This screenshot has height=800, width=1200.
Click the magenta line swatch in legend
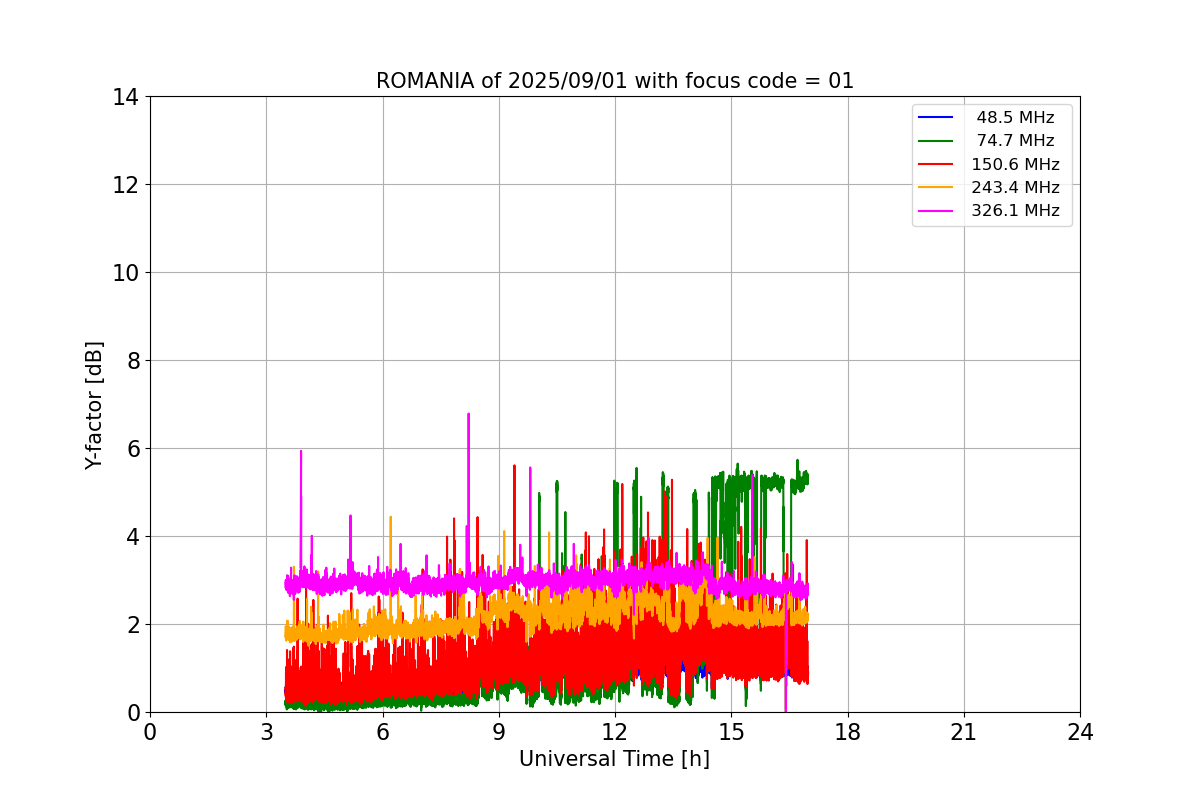tap(936, 211)
